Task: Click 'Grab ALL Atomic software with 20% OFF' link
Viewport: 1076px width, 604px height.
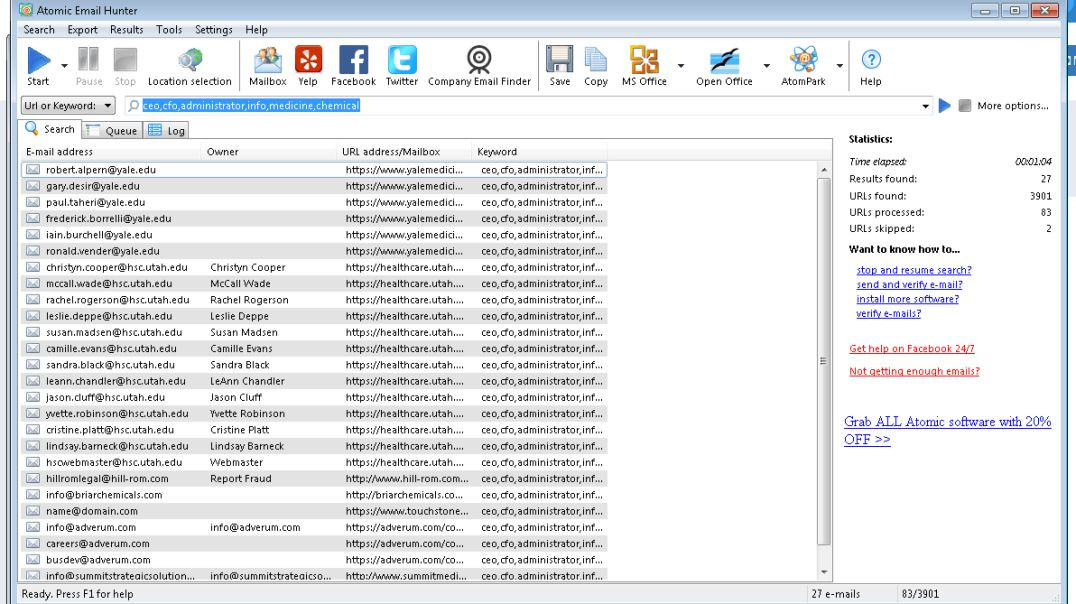Action: coord(948,430)
